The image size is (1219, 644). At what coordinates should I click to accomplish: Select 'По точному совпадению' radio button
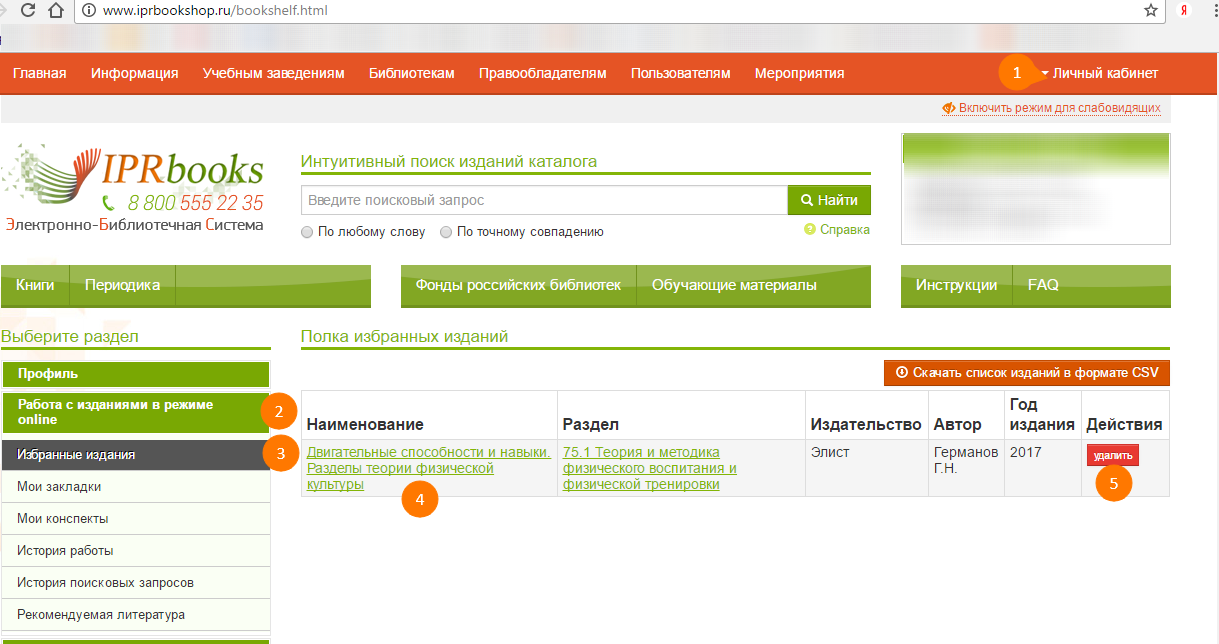pos(446,232)
